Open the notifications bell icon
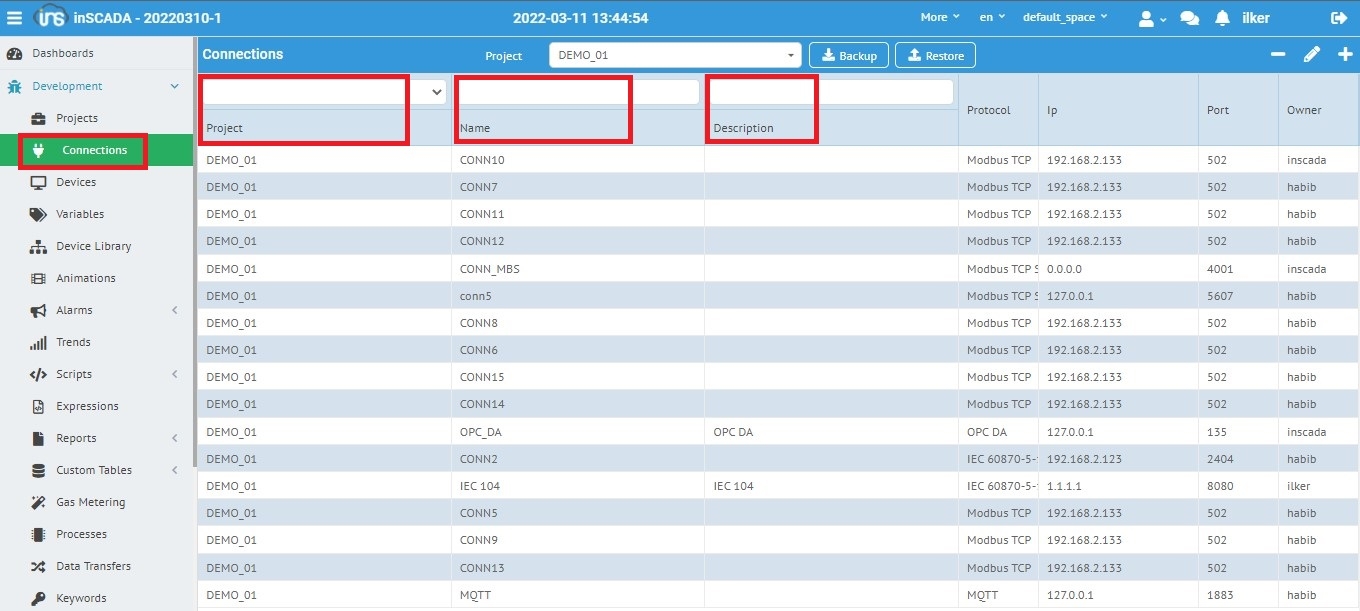1360x611 pixels. click(1222, 18)
